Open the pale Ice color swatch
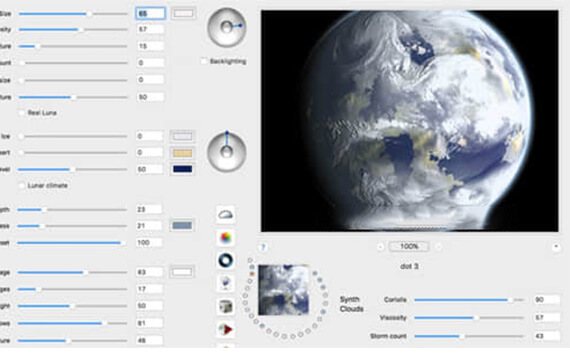Viewport: 570px width, 360px height. [182, 136]
